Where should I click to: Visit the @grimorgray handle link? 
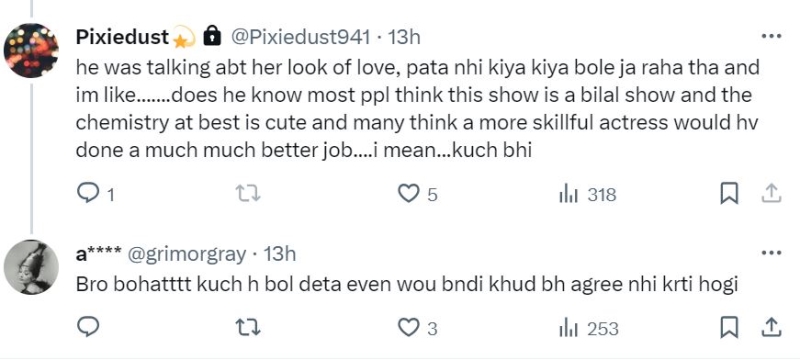186,253
